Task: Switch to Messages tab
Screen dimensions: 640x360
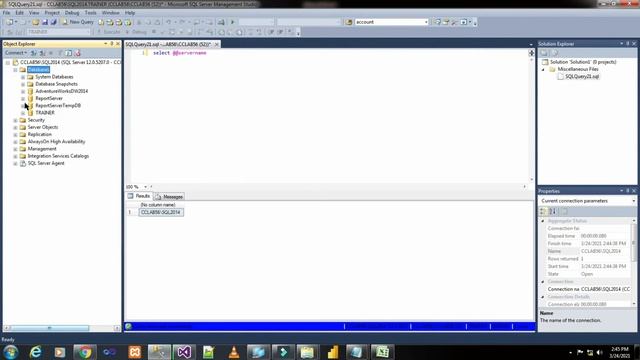Action: click(x=169, y=197)
